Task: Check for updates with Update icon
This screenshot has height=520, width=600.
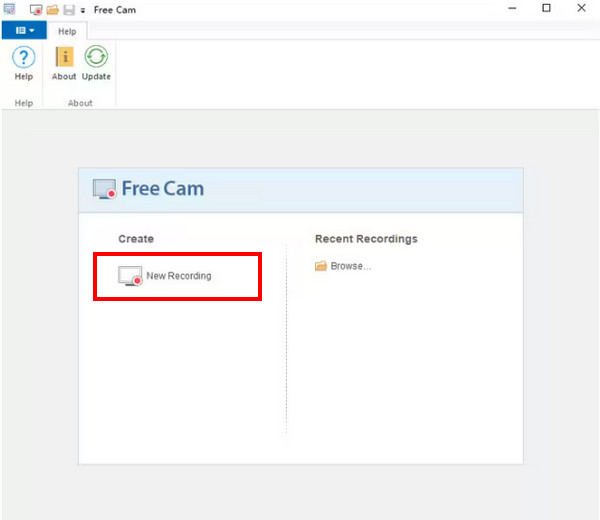Action: [96, 57]
